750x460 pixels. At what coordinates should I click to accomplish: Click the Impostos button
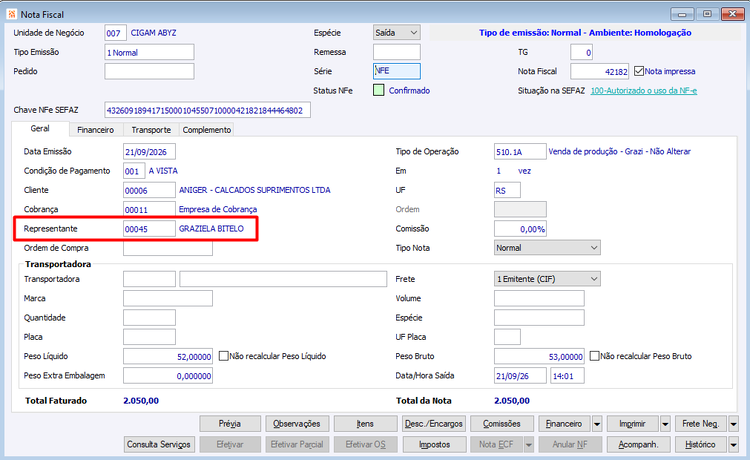[434, 444]
